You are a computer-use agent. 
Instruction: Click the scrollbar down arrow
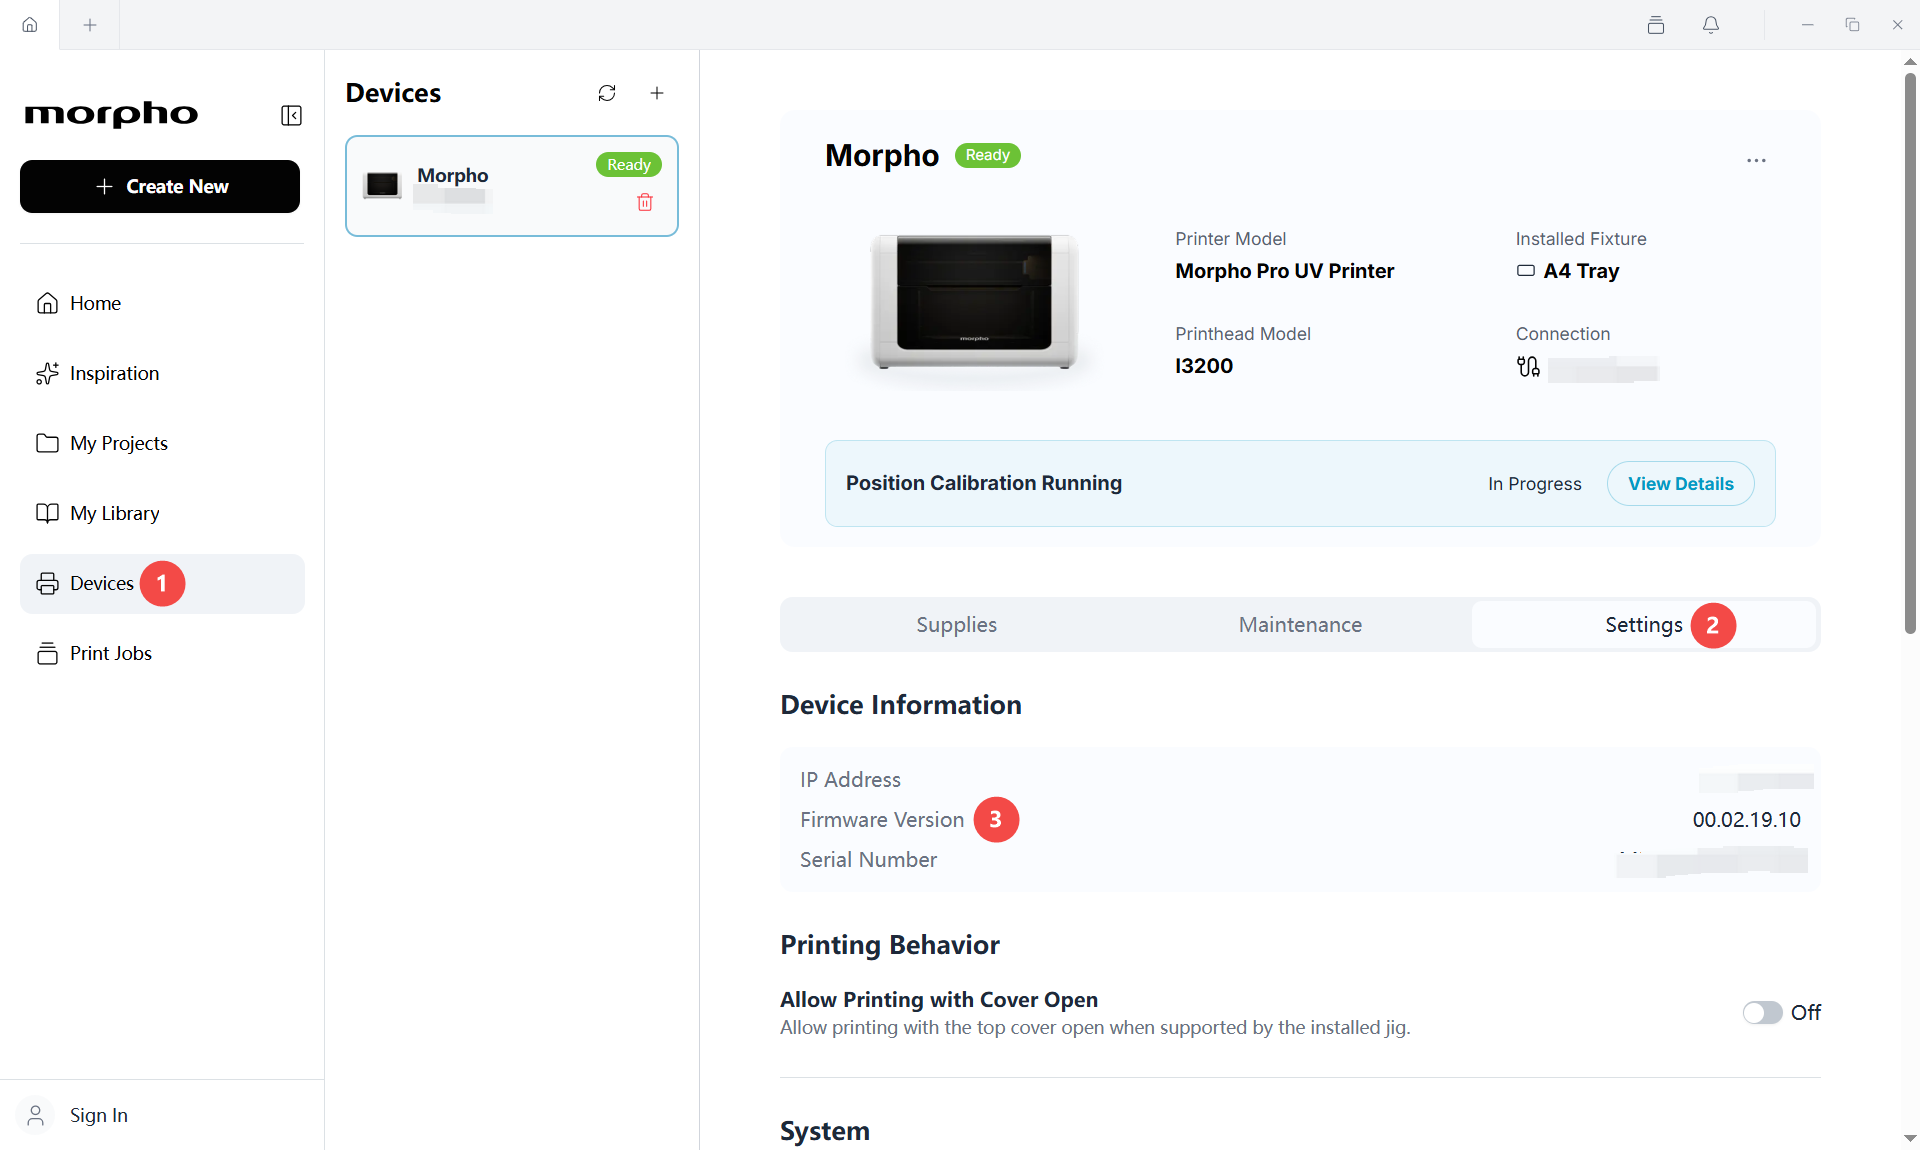(1910, 1138)
